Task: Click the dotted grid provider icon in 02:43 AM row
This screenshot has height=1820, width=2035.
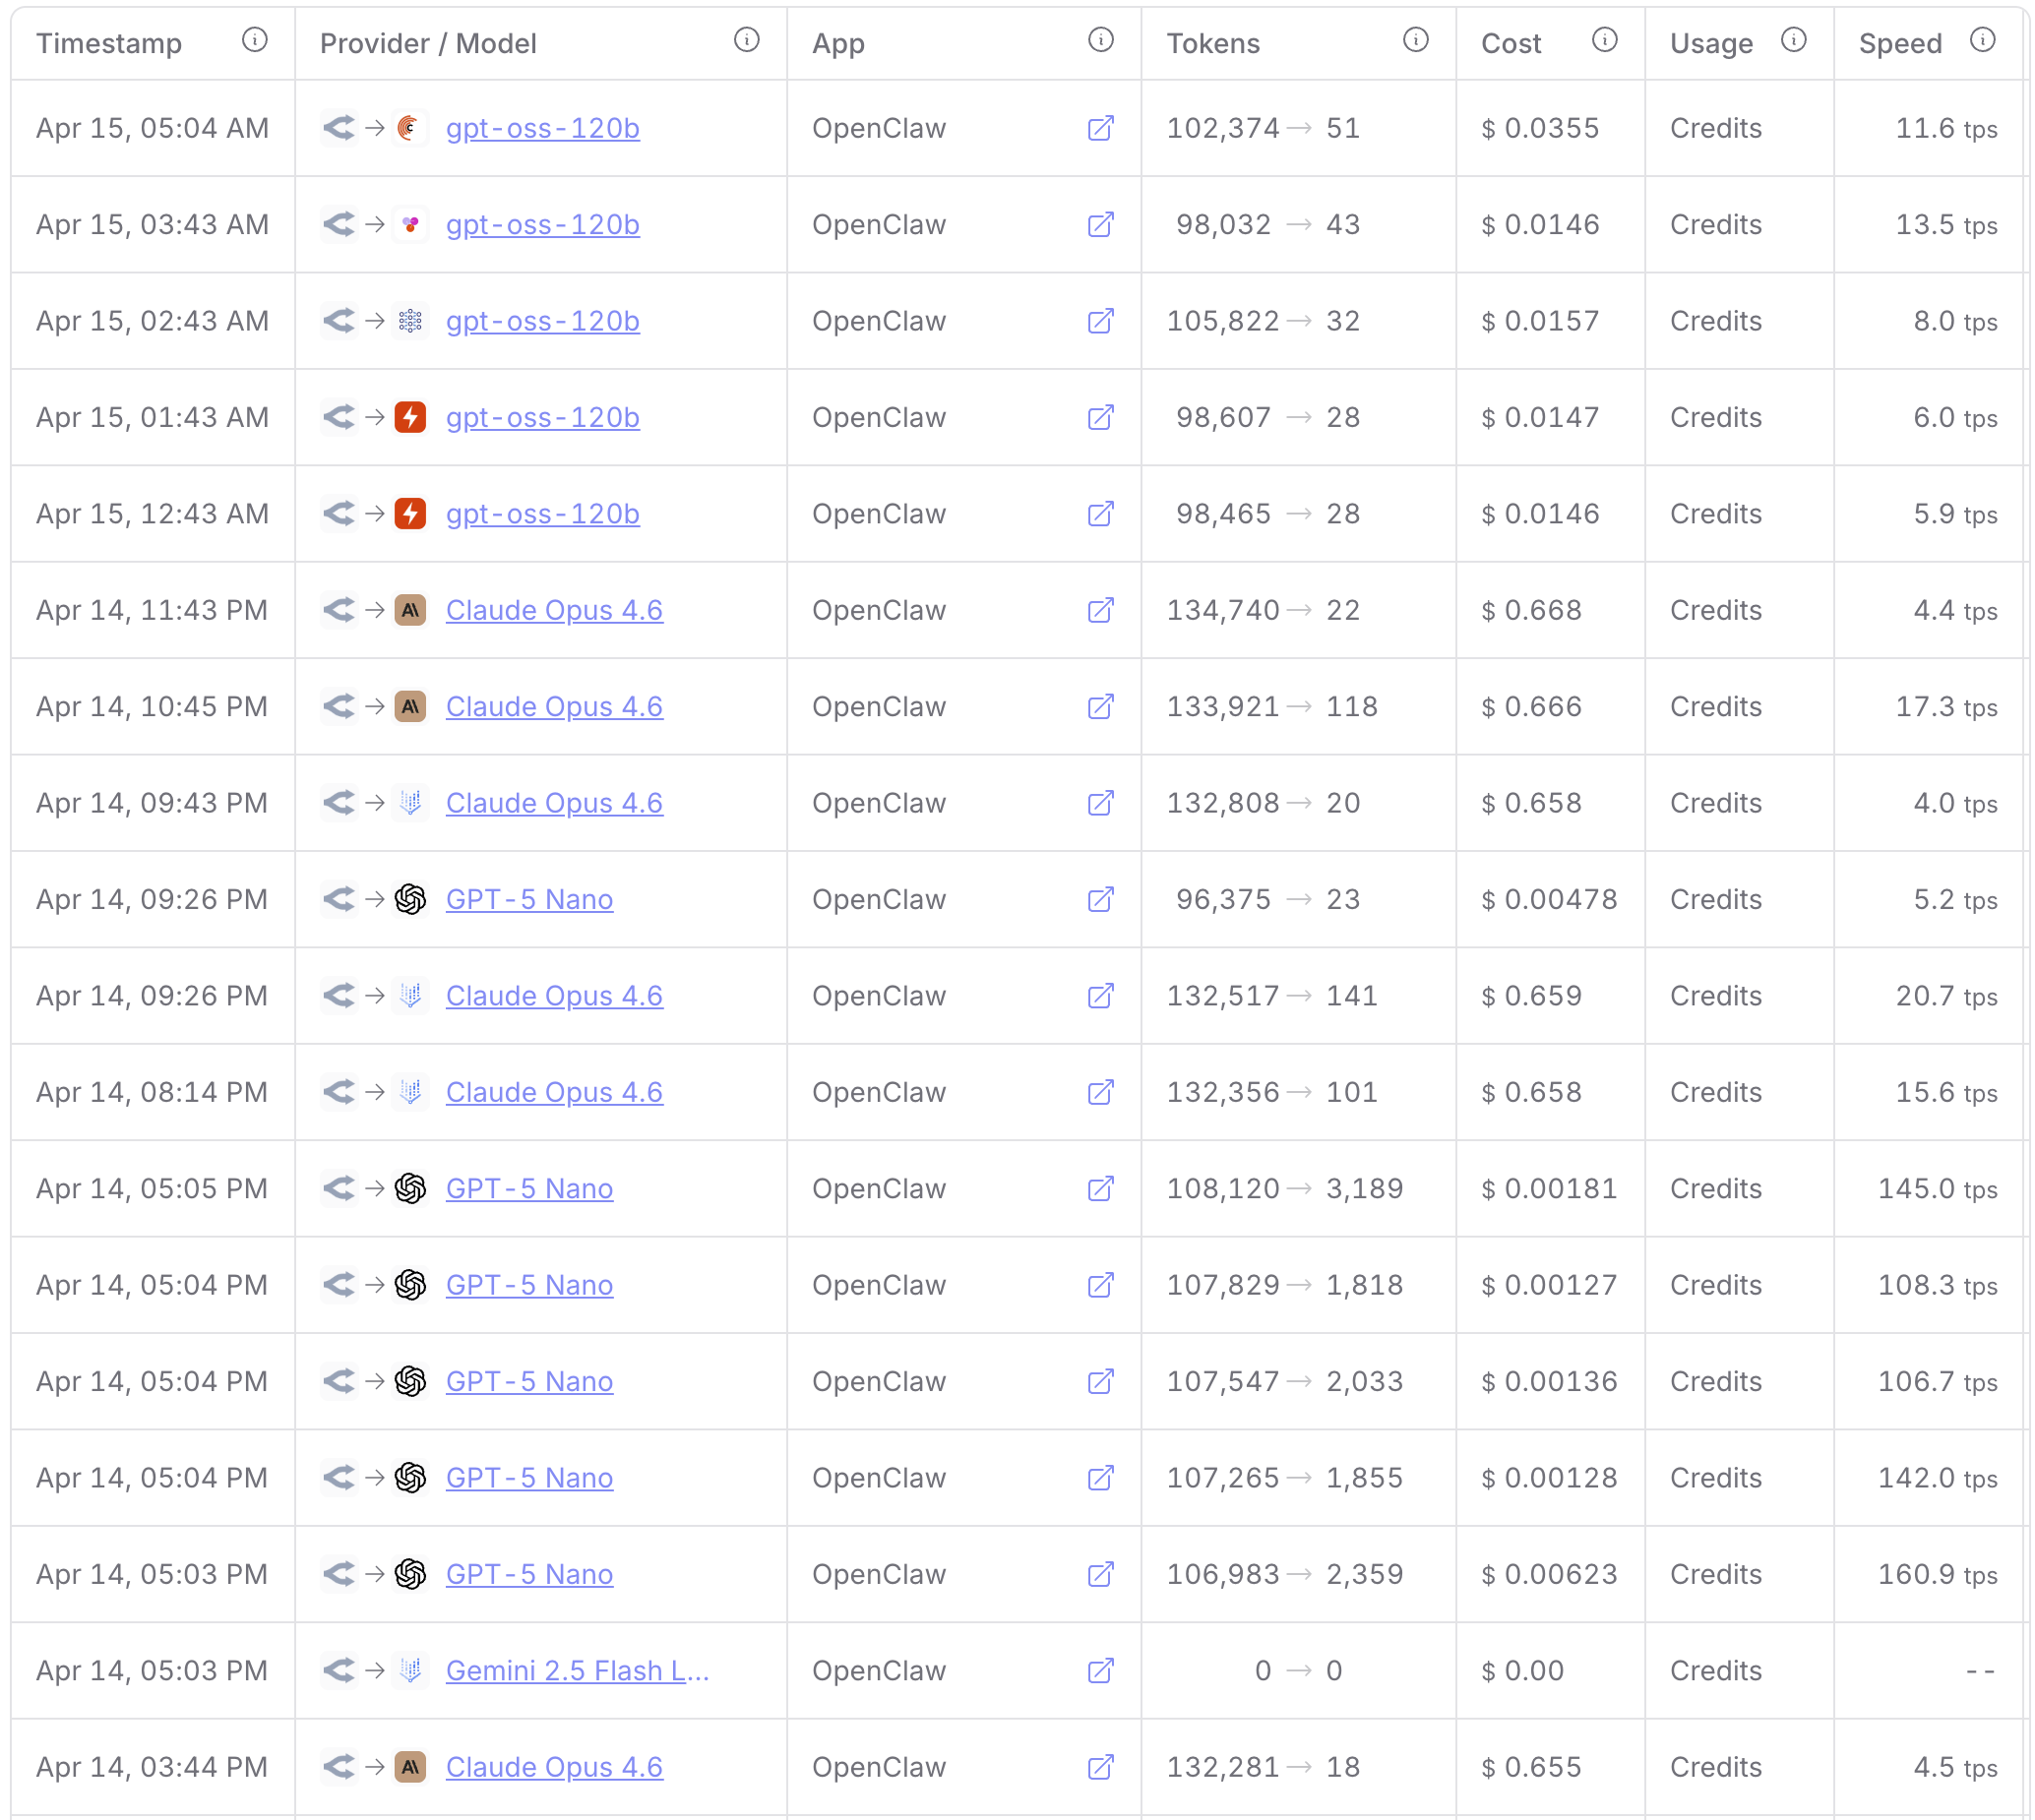Action: [x=410, y=321]
